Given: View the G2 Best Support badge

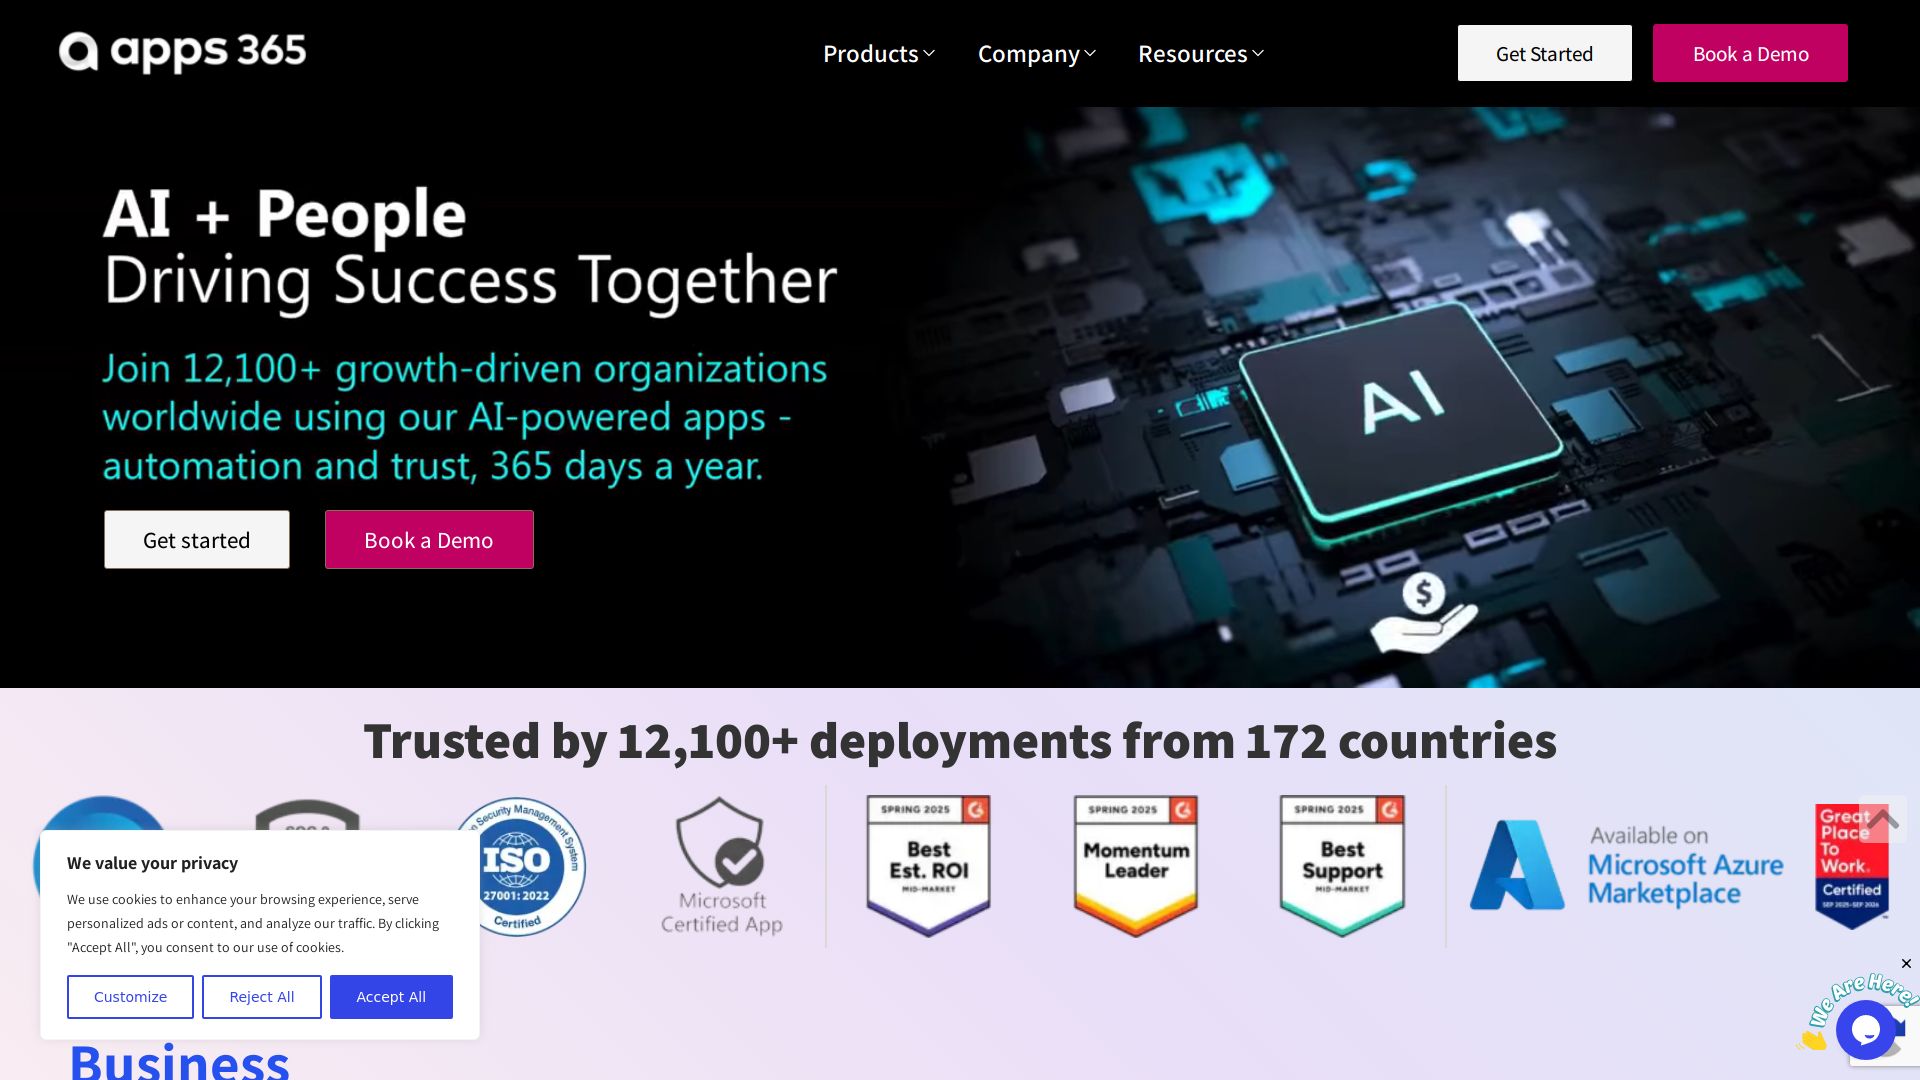Looking at the screenshot, I should click(1342, 866).
